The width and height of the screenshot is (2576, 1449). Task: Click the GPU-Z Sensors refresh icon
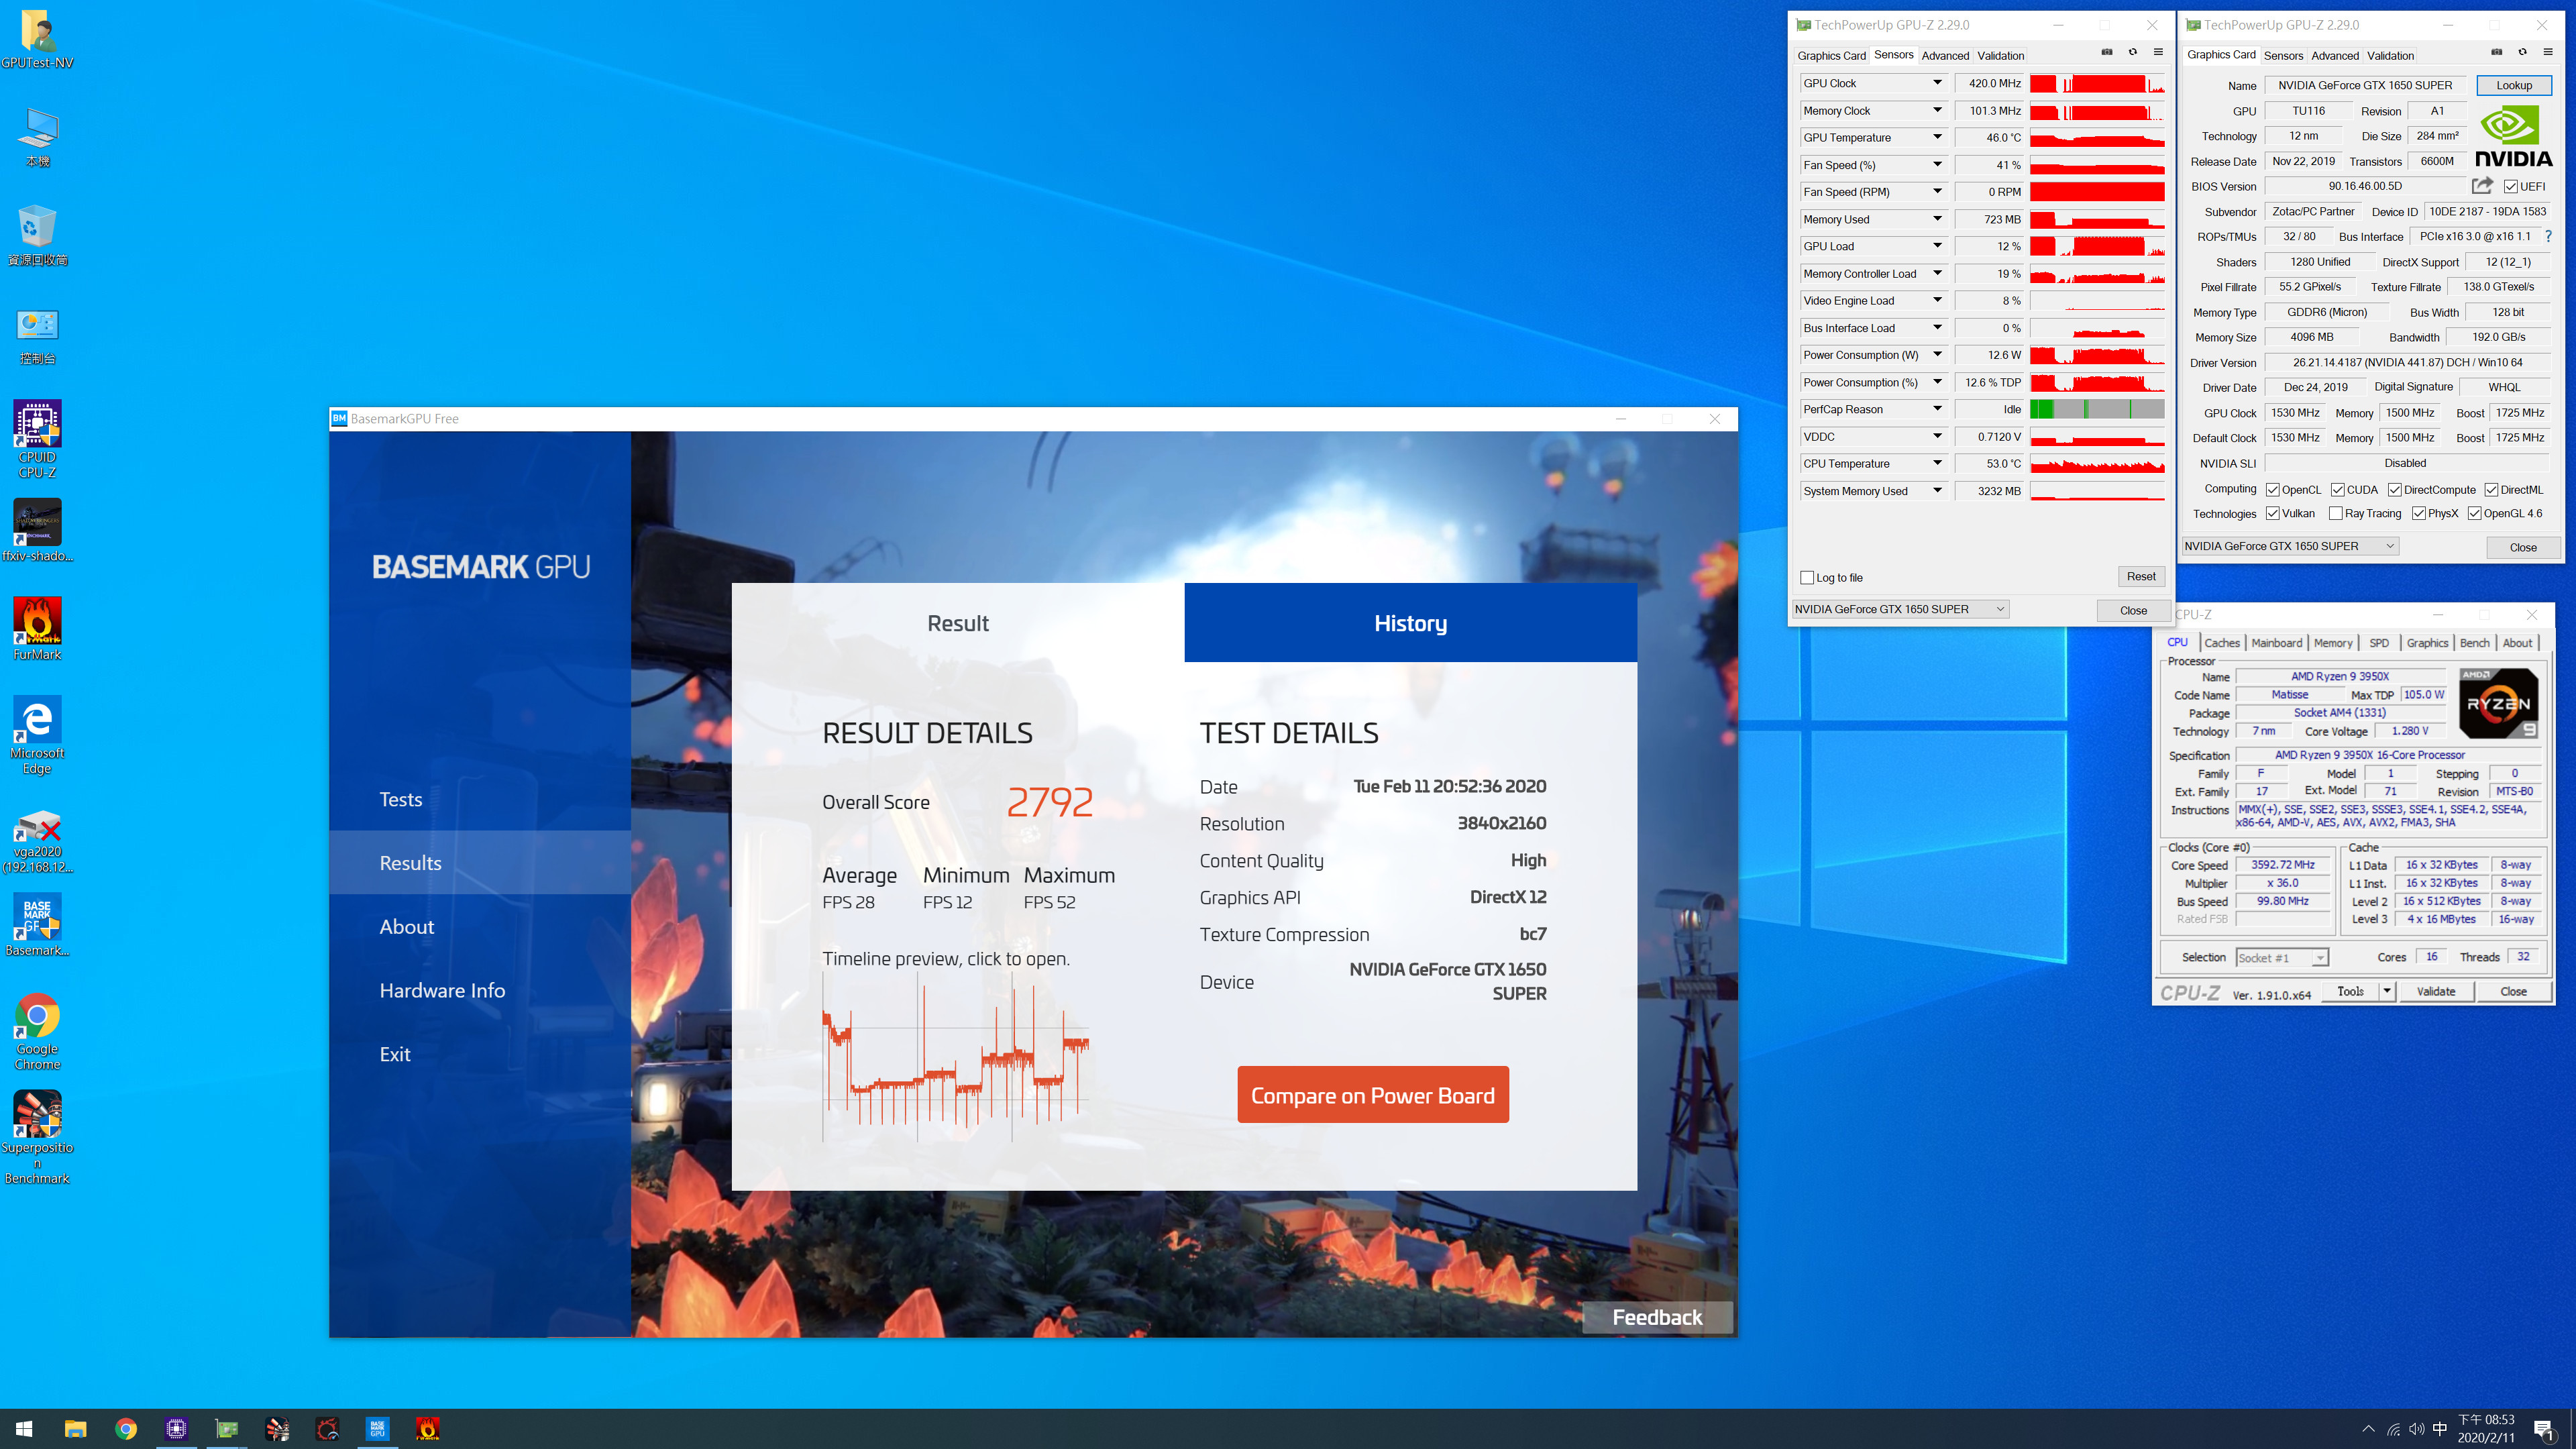[2132, 52]
